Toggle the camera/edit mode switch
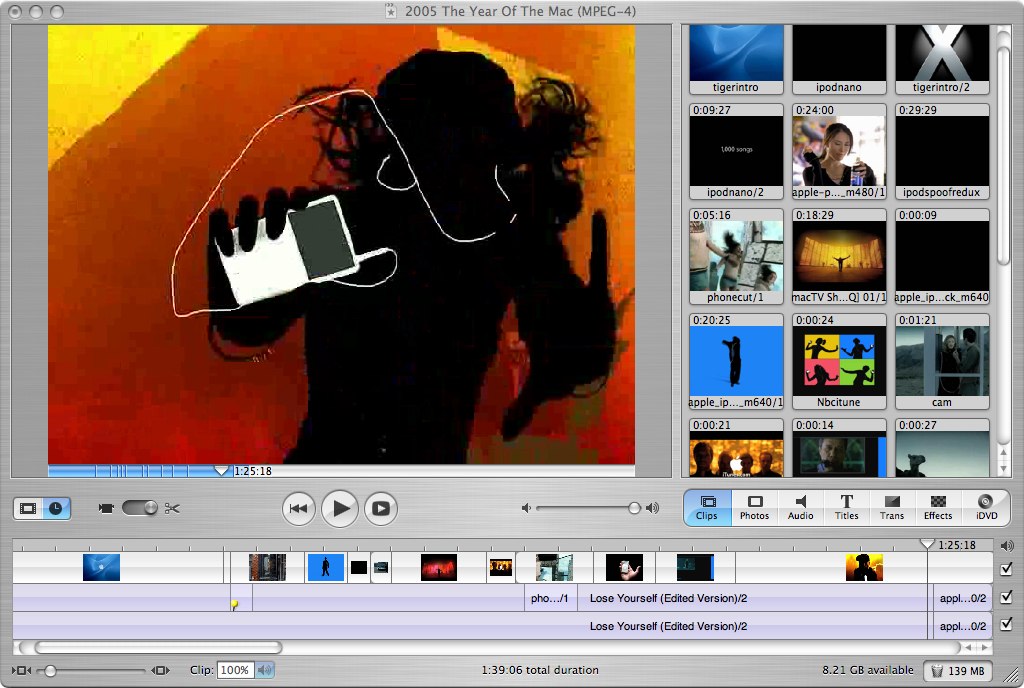Screen dimensions: 1024x688 pos(140,508)
